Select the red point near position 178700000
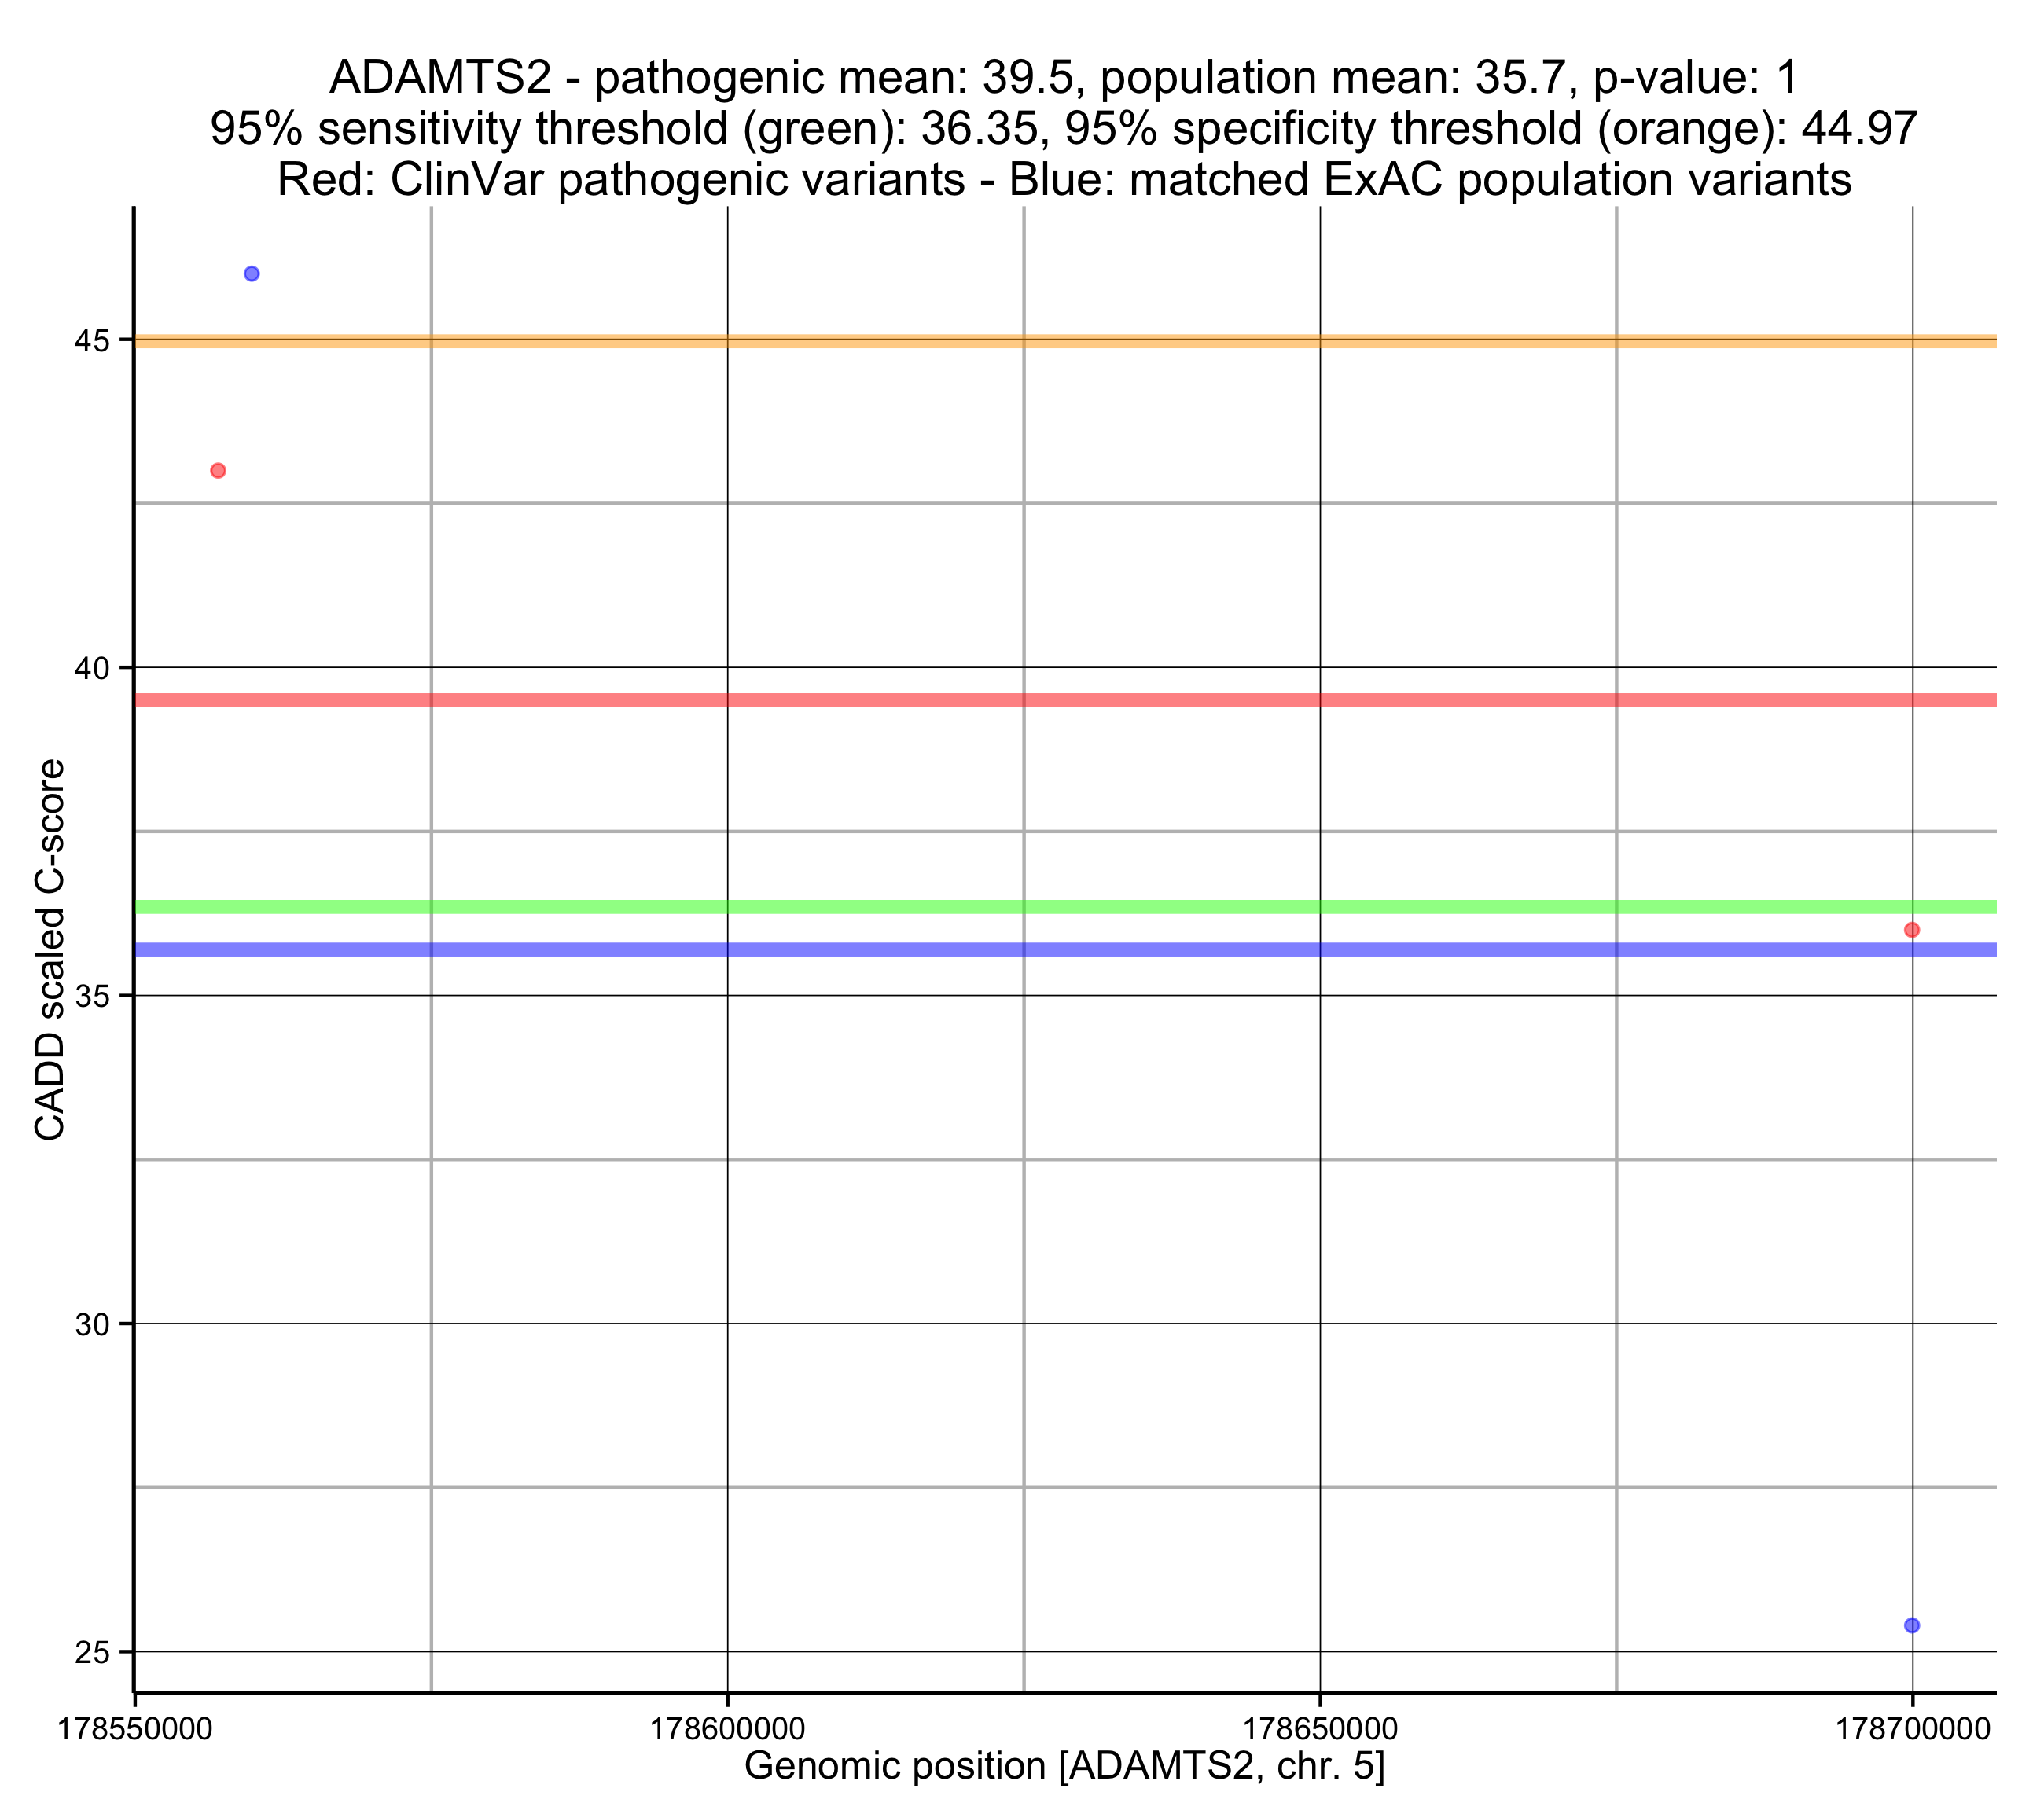The width and height of the screenshot is (2044, 1814). point(1911,930)
